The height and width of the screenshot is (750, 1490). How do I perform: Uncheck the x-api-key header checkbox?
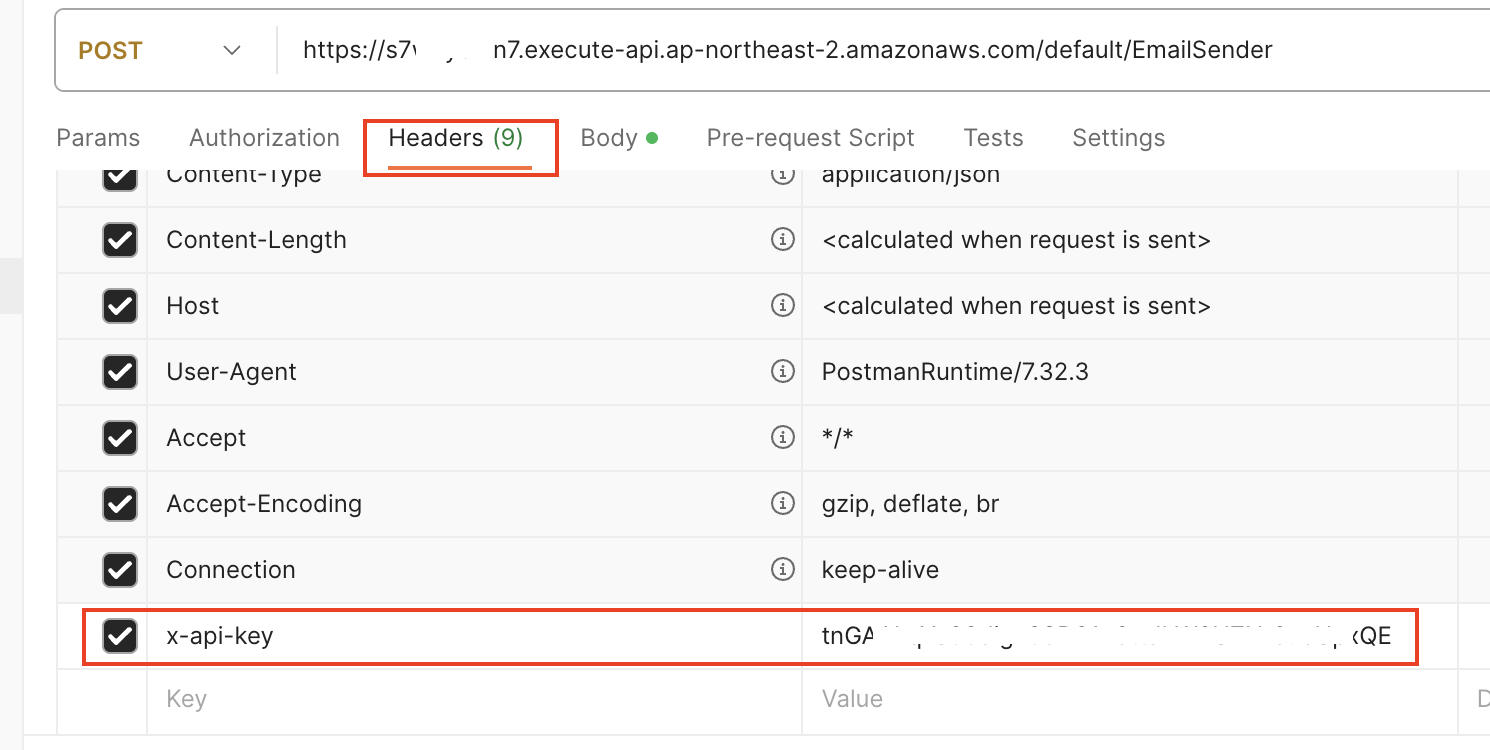(x=120, y=636)
